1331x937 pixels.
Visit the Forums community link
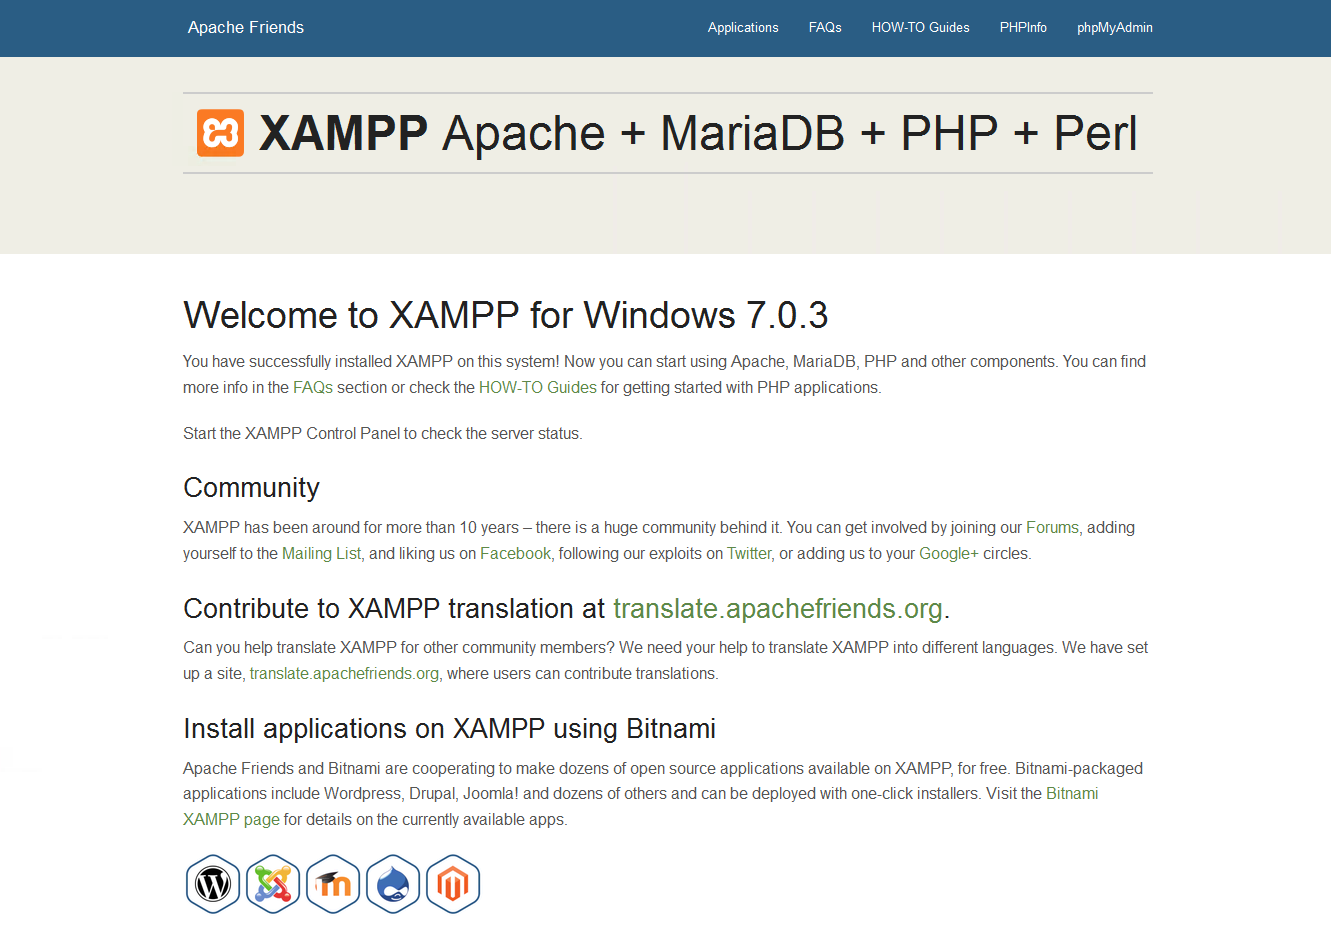pos(1052,528)
